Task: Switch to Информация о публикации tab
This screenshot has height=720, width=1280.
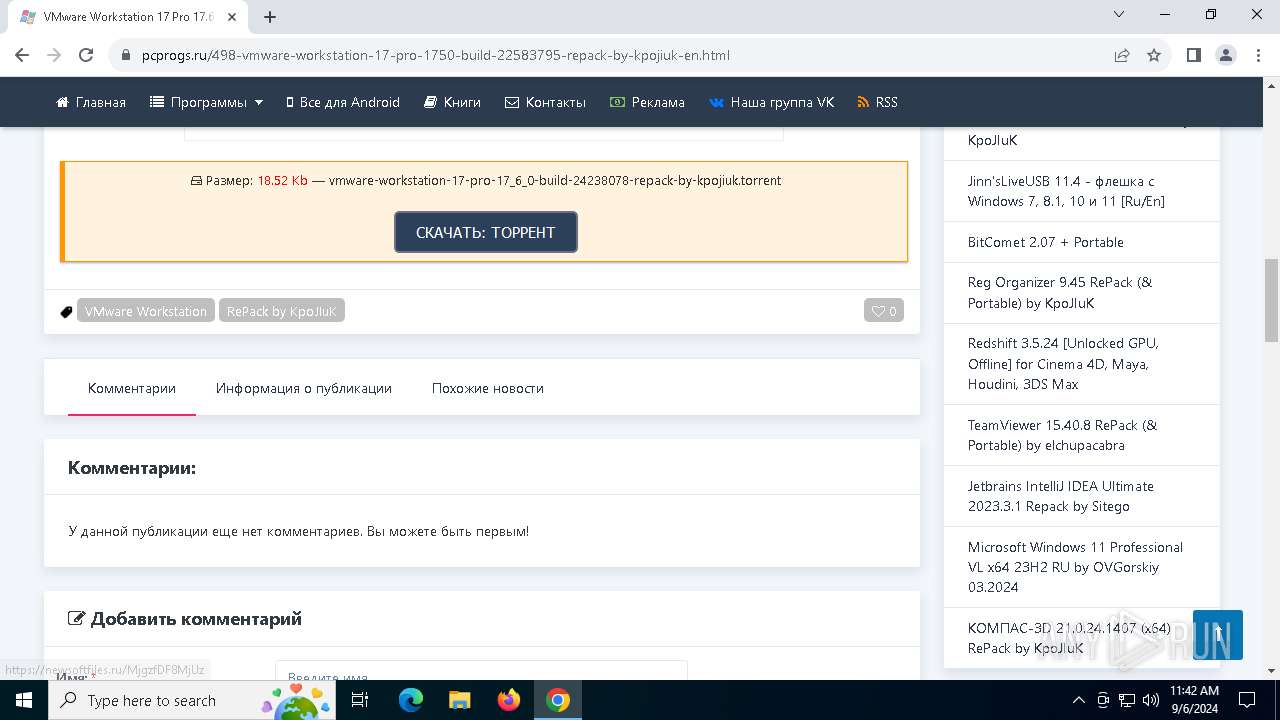Action: coord(304,388)
